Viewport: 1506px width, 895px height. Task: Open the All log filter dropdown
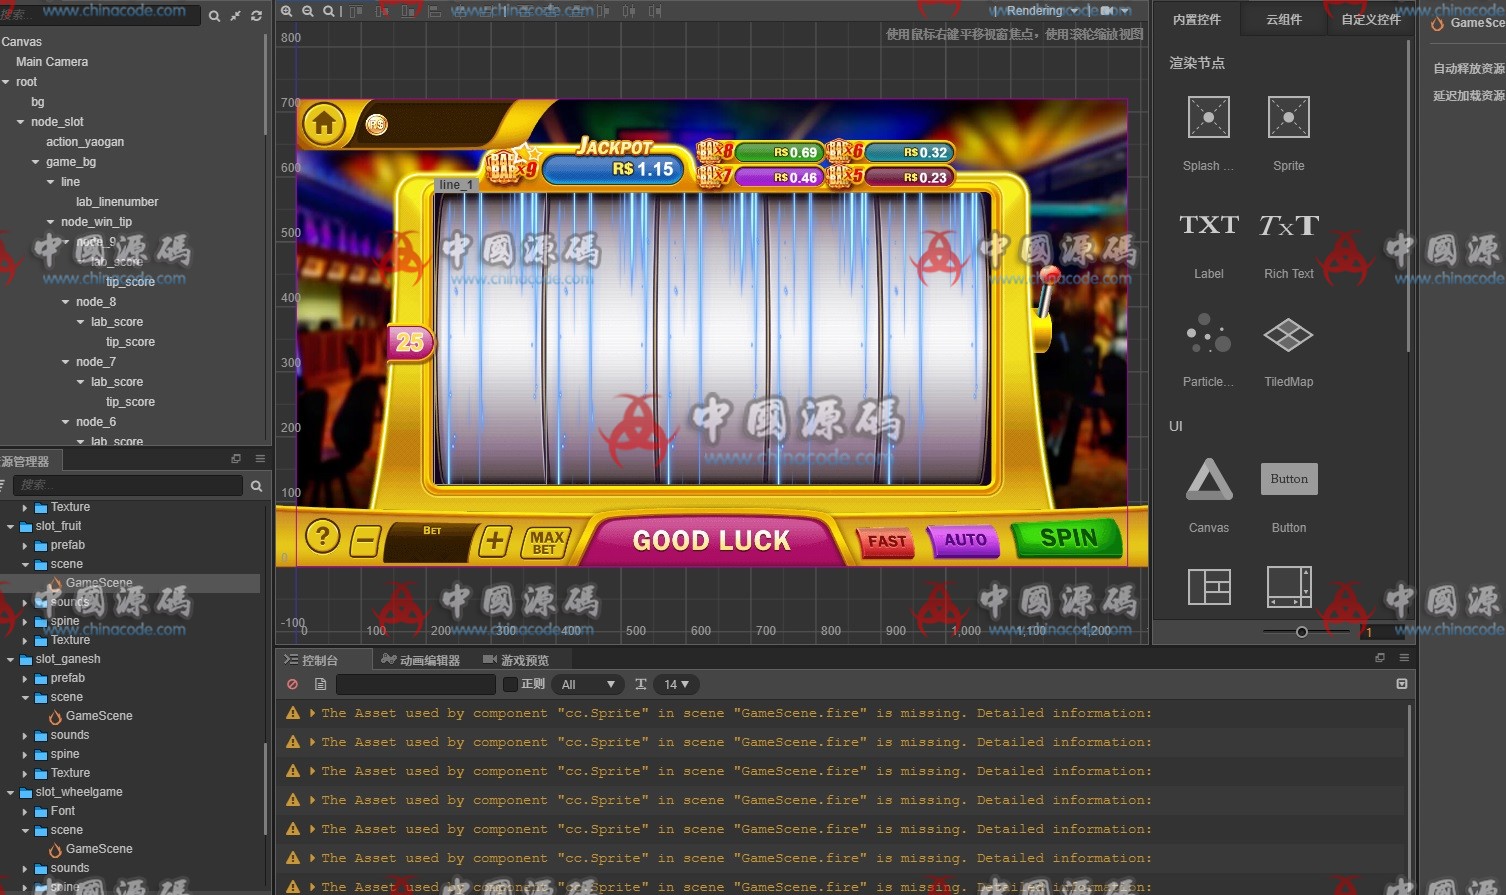pyautogui.click(x=589, y=685)
